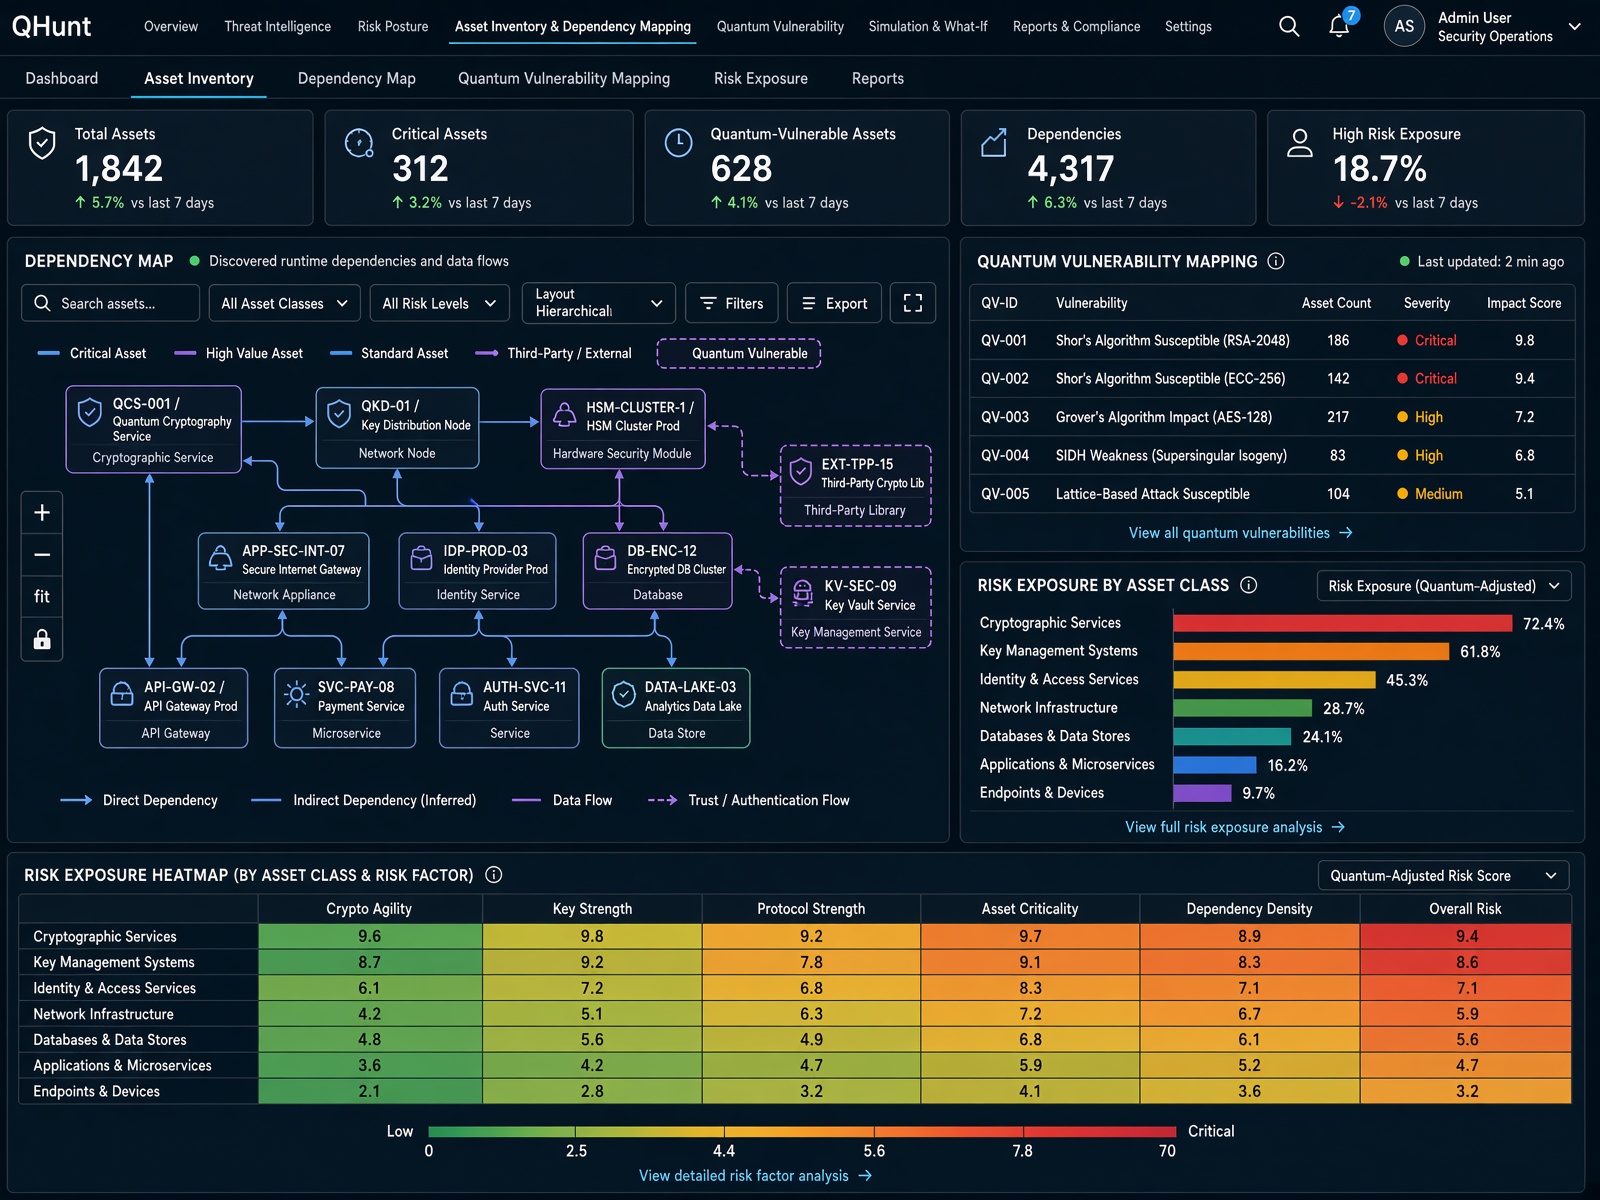Toggle fullscreen for the dependency map

coord(913,303)
